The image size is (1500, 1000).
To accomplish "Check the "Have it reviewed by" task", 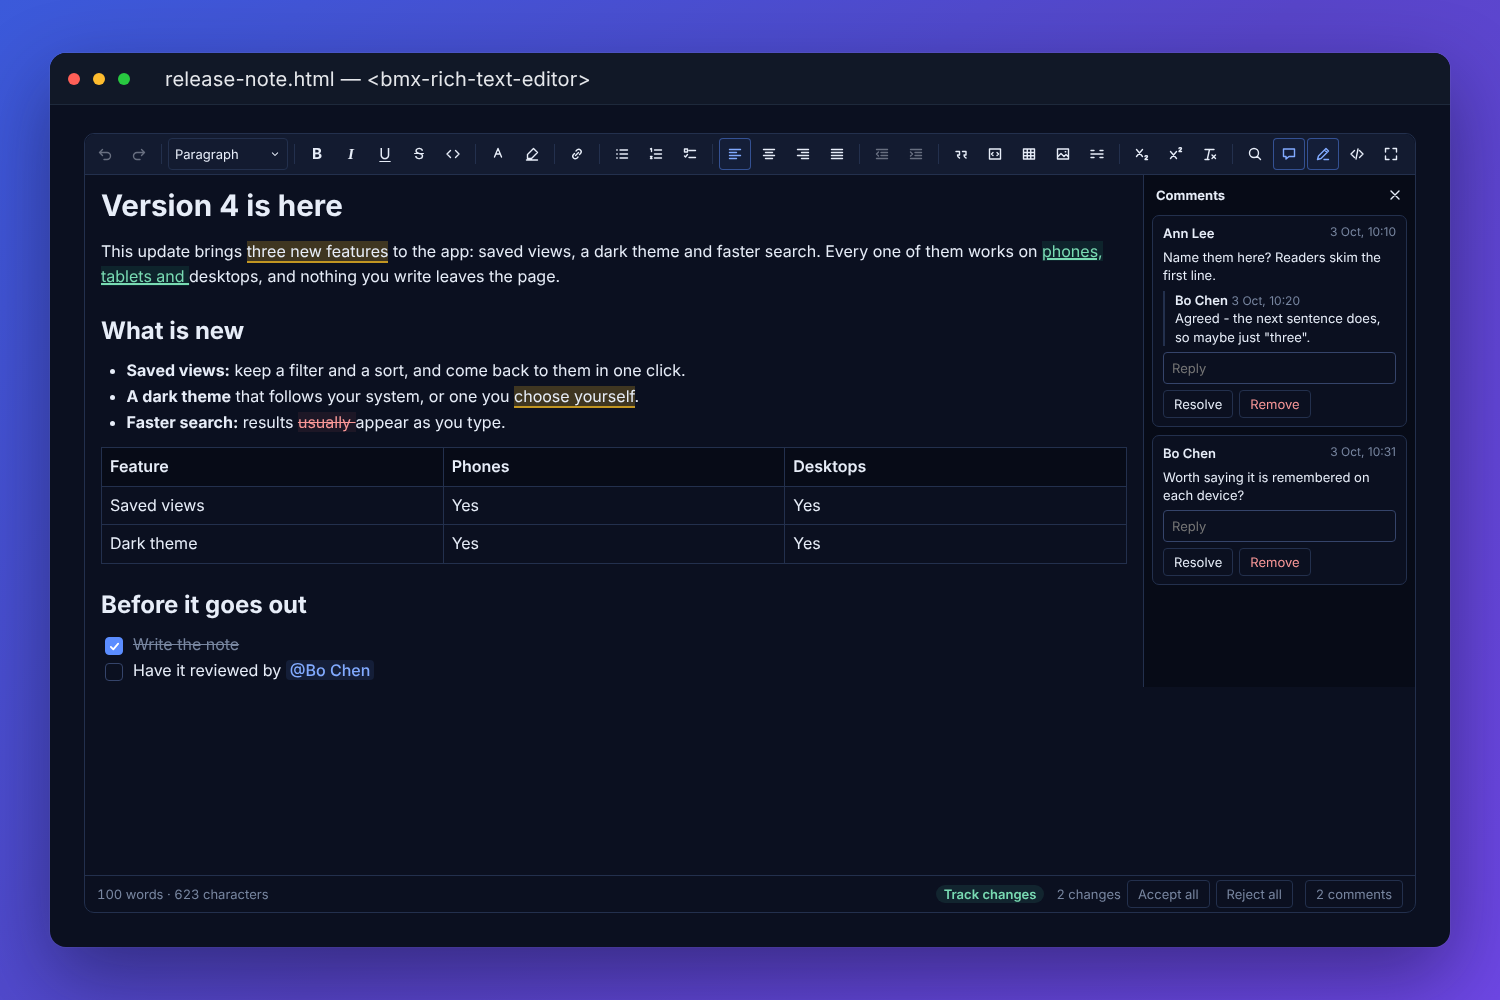I will click(114, 672).
